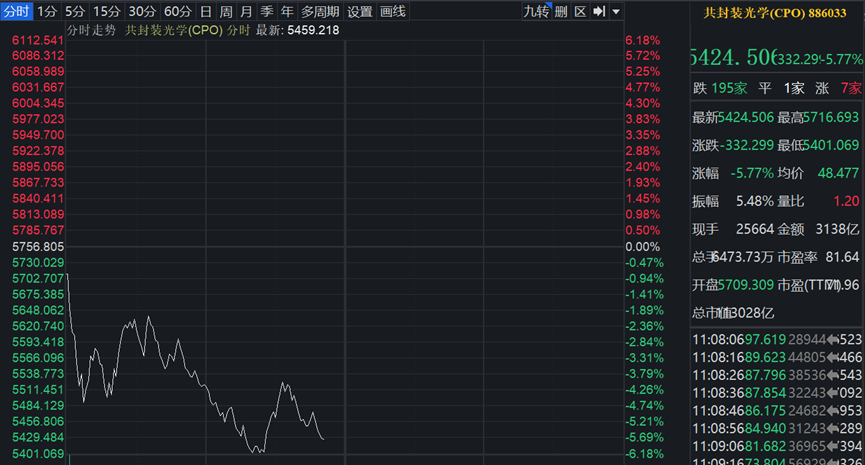Viewport: 865px width, 465px height.
Task: Switch to the 30分 period tab
Action: click(x=142, y=11)
